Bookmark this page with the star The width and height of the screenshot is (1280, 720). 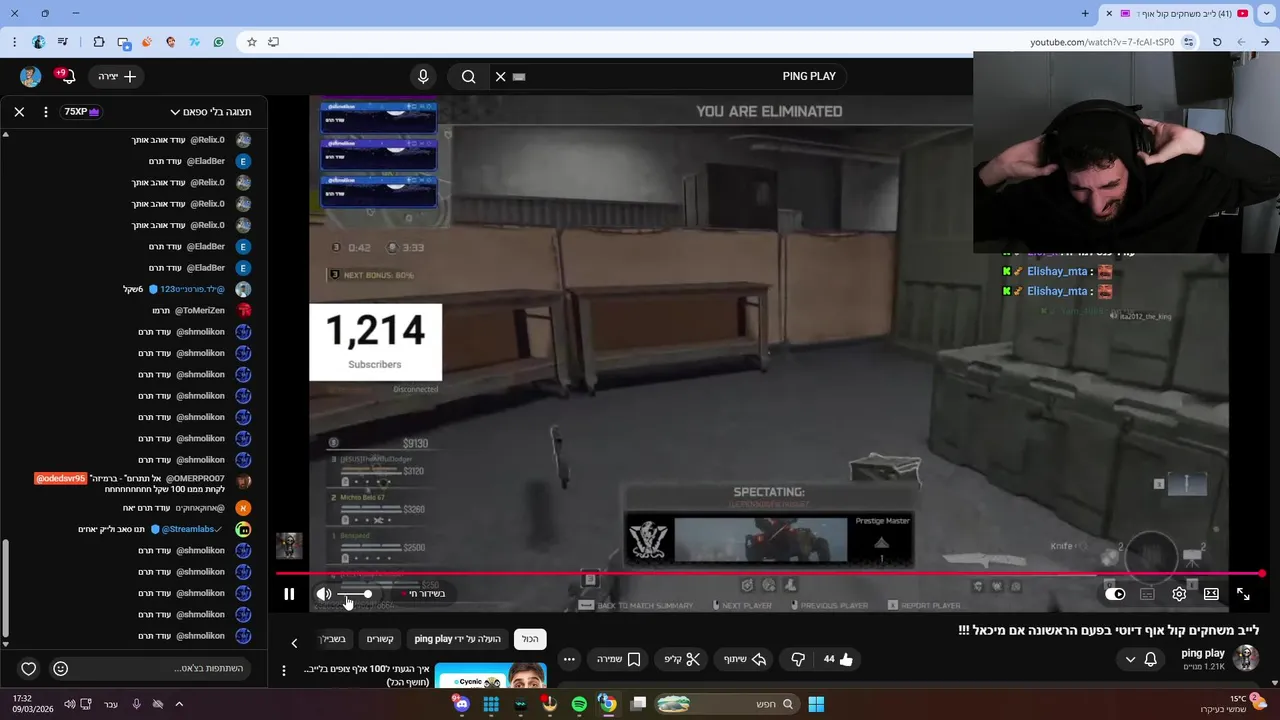(x=251, y=42)
